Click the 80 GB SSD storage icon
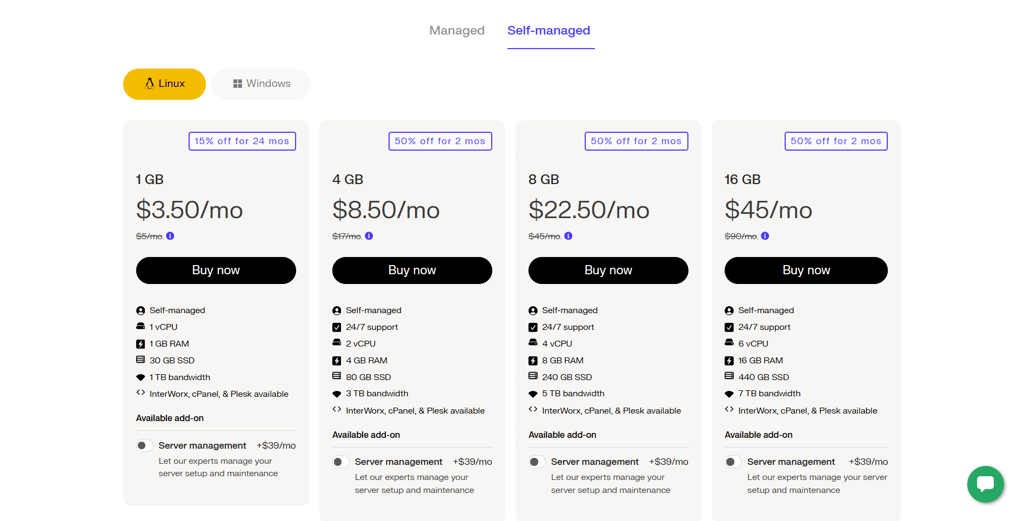 pos(336,376)
